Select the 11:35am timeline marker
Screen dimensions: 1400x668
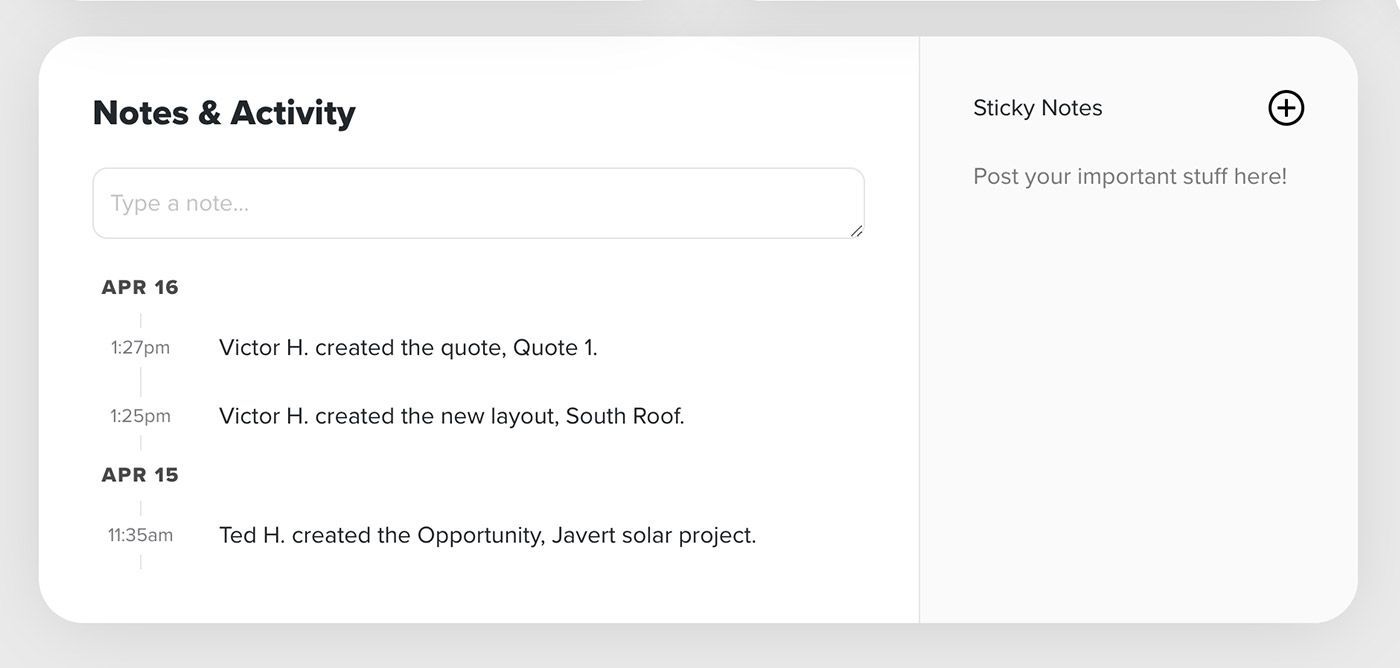coord(140,535)
